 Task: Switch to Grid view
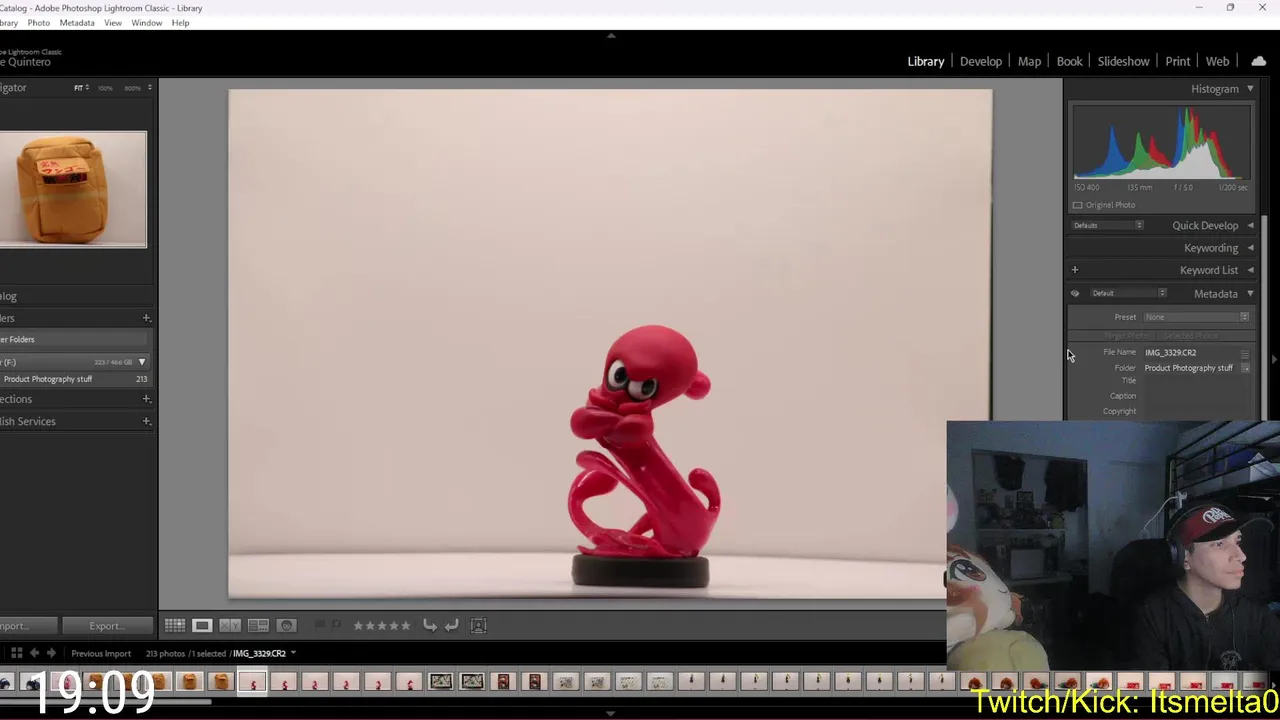[x=175, y=625]
